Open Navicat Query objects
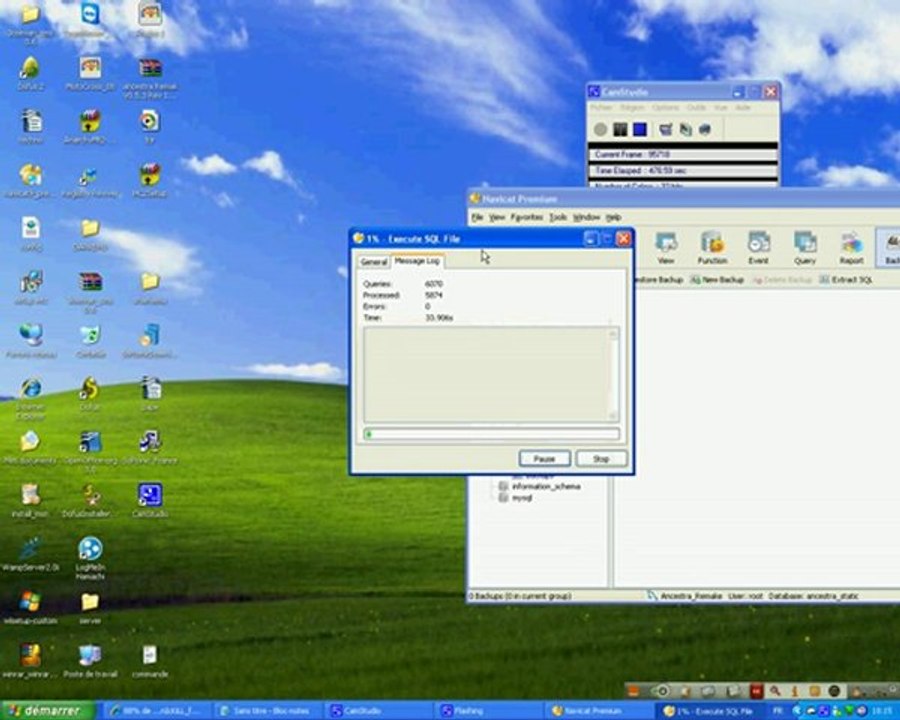This screenshot has height=720, width=900. point(805,248)
